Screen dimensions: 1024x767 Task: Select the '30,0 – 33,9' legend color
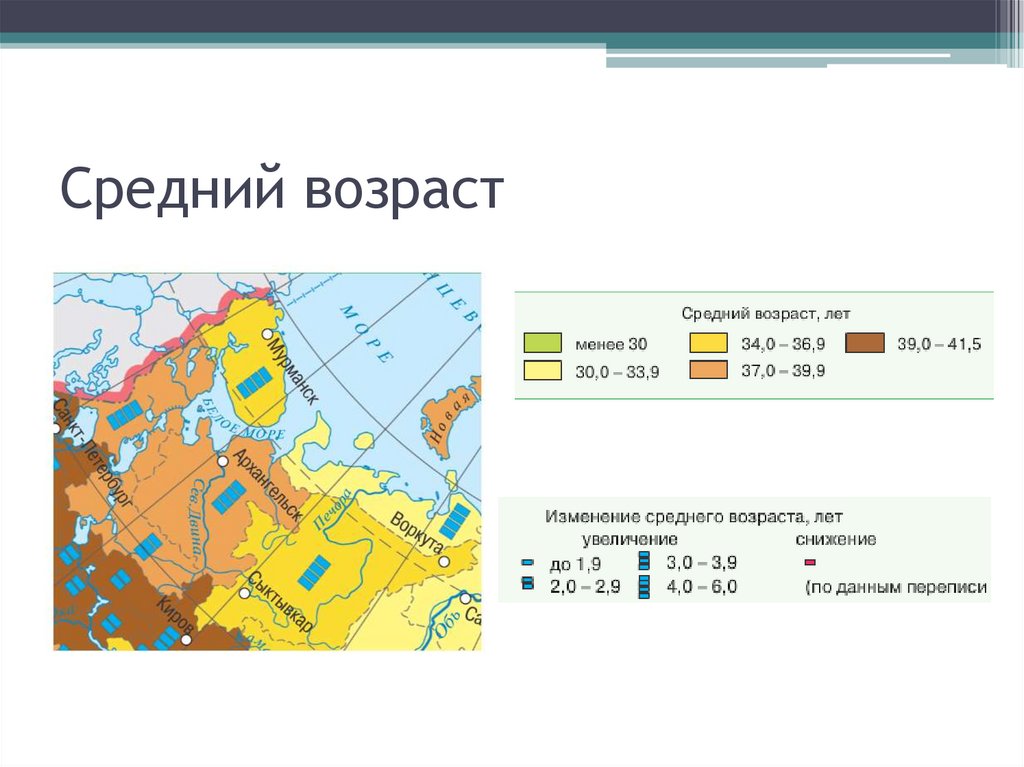(x=542, y=370)
